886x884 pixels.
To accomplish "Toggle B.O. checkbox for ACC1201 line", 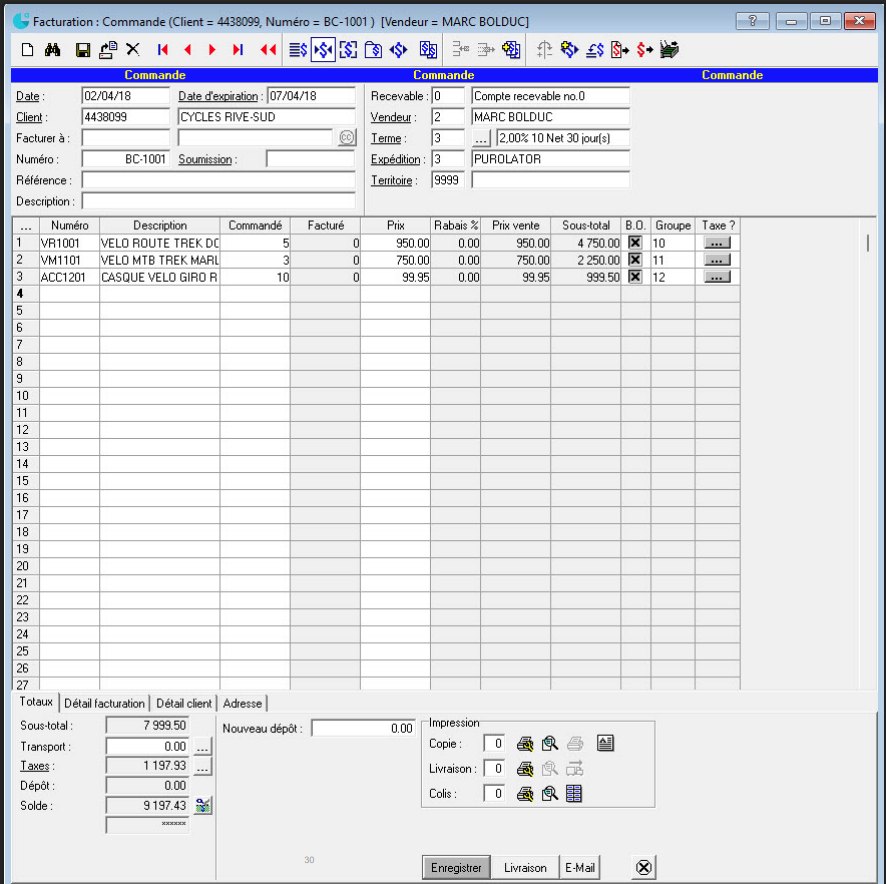I will (x=635, y=276).
